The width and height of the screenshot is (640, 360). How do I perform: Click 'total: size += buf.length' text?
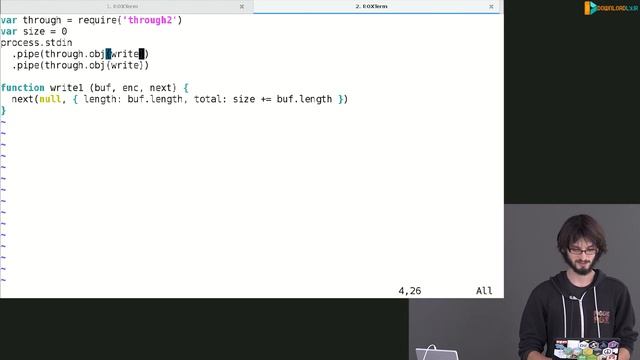(263, 99)
